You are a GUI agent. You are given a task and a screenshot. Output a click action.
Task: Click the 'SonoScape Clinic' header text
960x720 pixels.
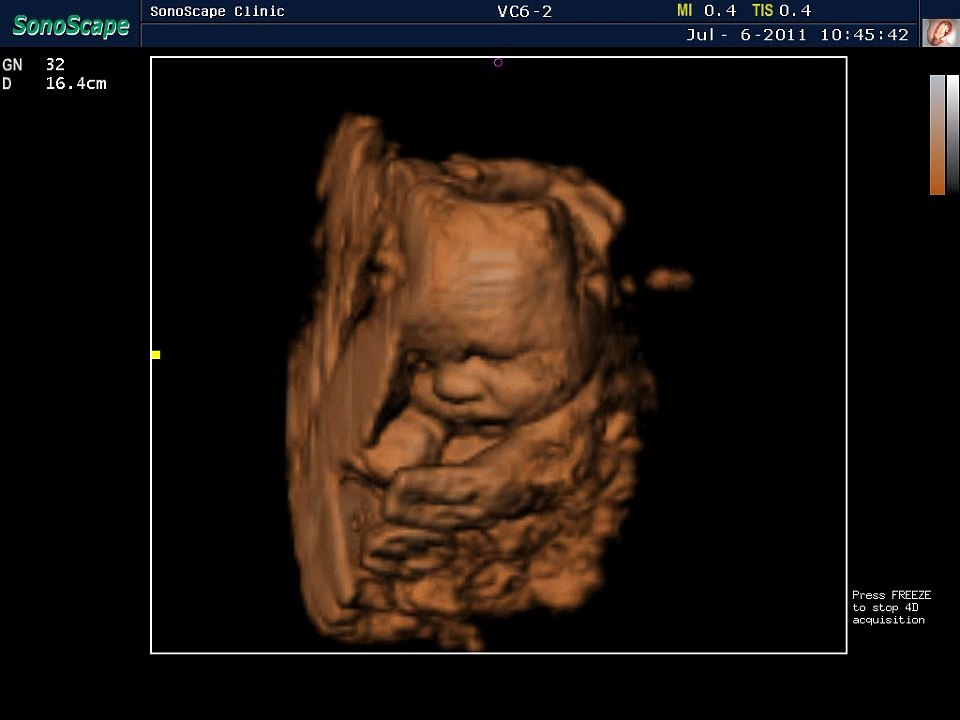point(217,11)
